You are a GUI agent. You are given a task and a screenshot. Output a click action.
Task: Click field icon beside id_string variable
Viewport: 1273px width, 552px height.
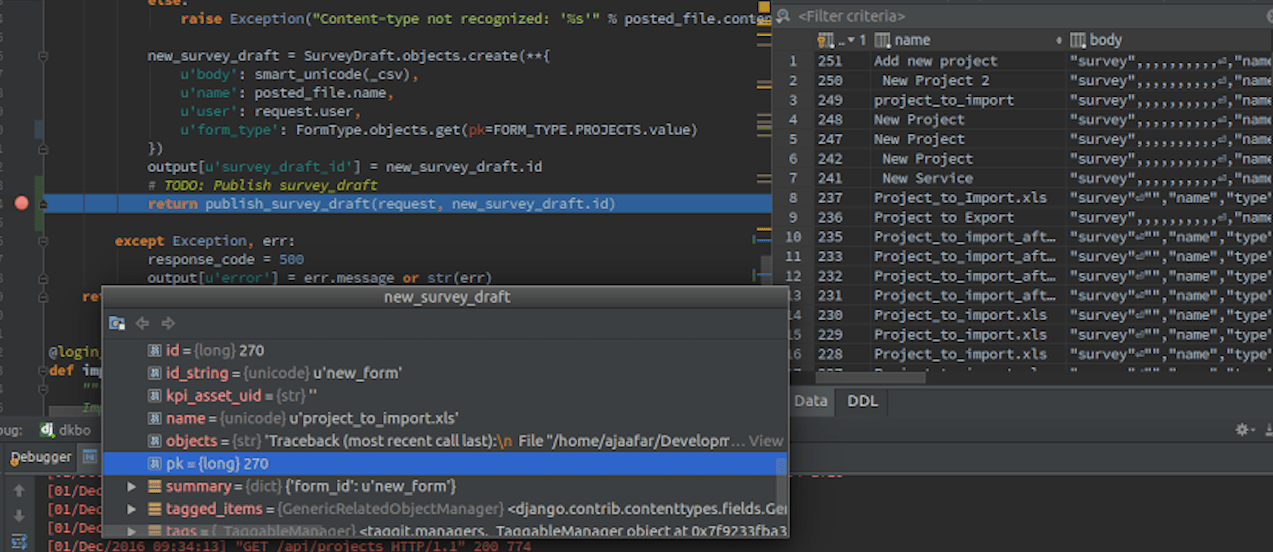pyautogui.click(x=155, y=373)
